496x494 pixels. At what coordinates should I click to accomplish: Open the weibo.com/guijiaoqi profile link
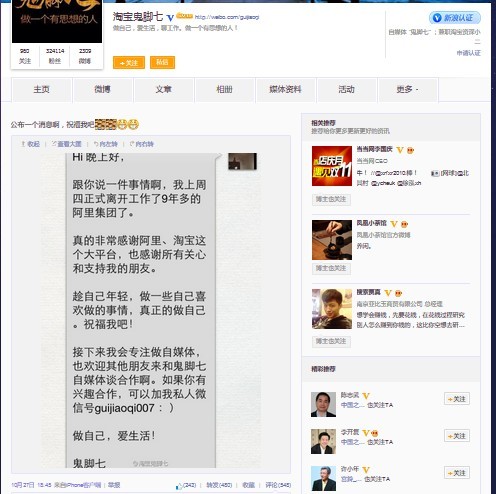coord(227,17)
